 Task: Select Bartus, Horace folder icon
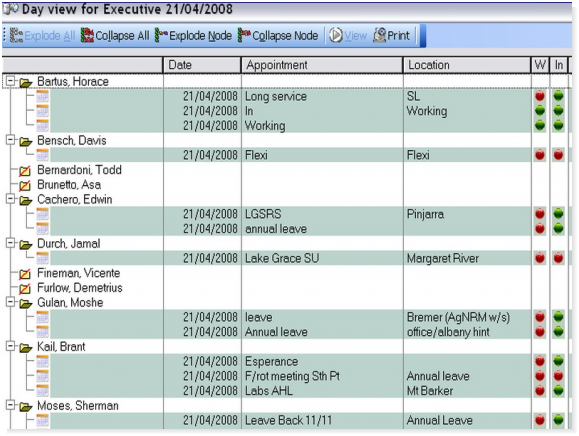pyautogui.click(x=26, y=82)
